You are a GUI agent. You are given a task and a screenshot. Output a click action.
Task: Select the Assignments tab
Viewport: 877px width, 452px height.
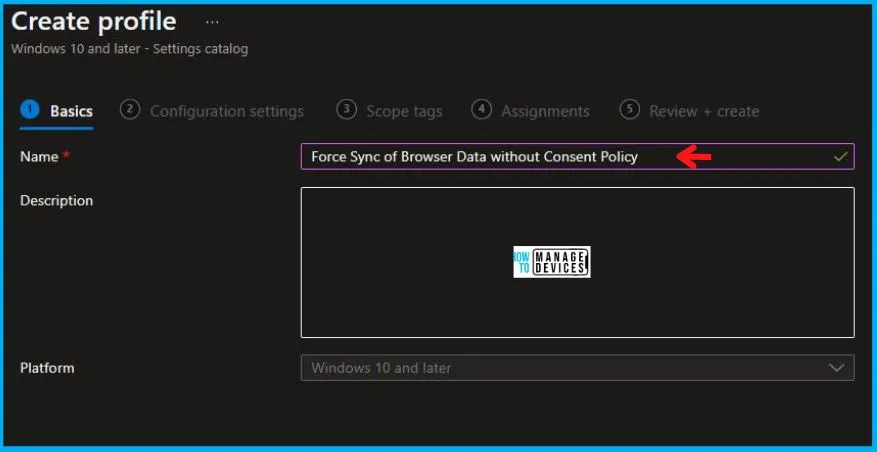pos(545,111)
